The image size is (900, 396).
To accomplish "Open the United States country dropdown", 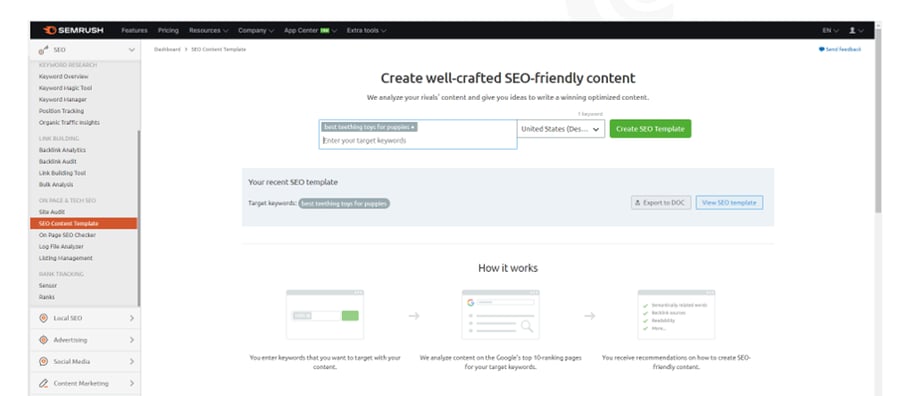I will [x=561, y=129].
